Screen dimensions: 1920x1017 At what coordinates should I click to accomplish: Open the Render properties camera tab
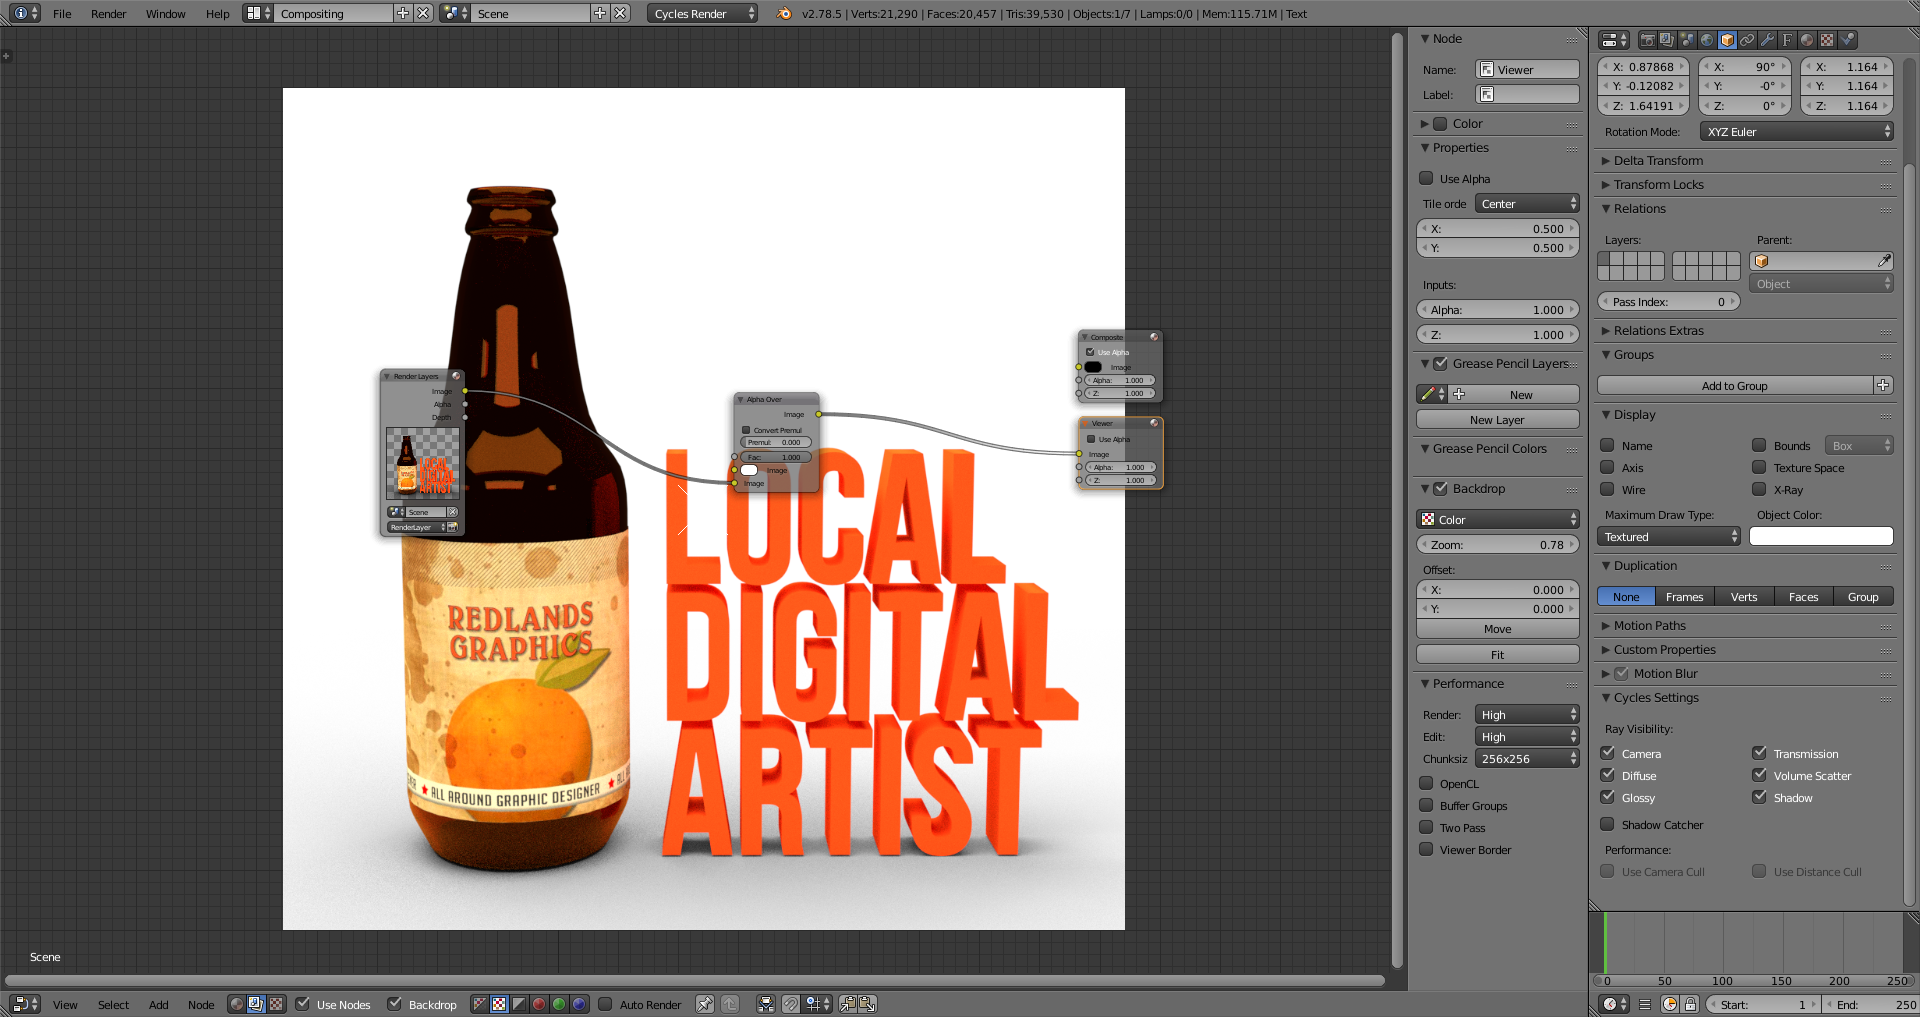[x=1647, y=40]
